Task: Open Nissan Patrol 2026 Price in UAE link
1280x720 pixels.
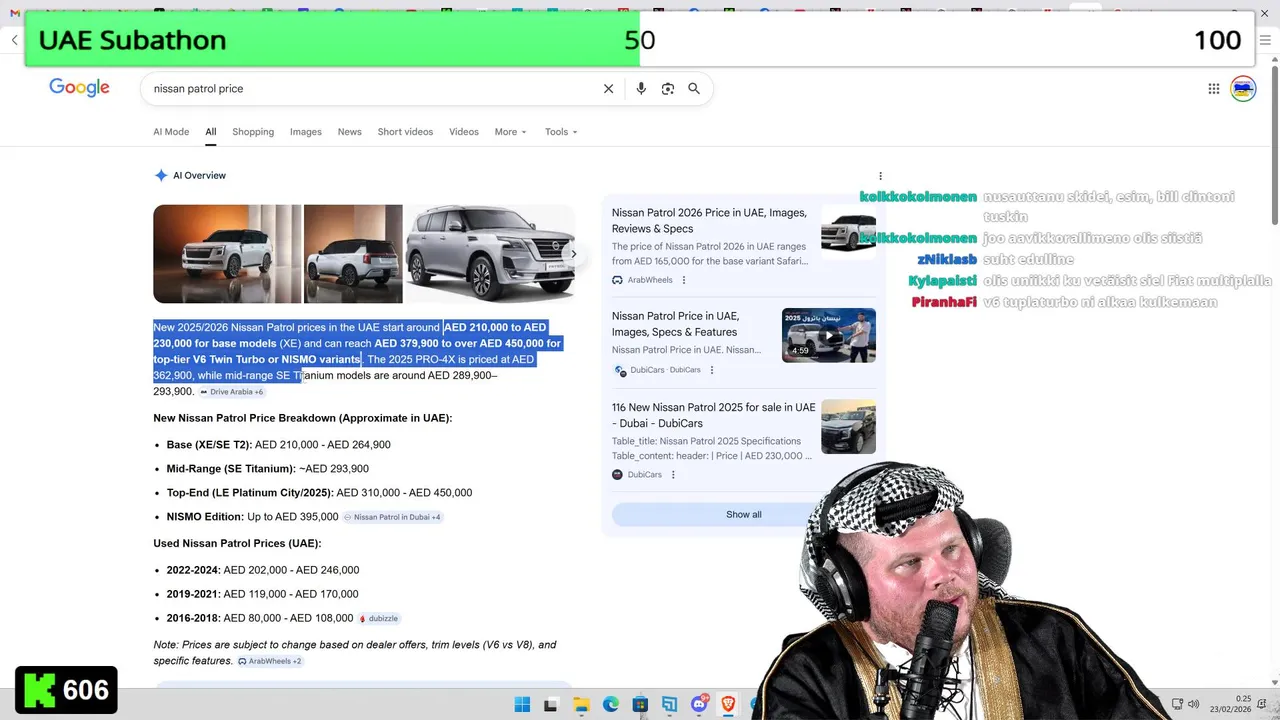Action: point(709,221)
